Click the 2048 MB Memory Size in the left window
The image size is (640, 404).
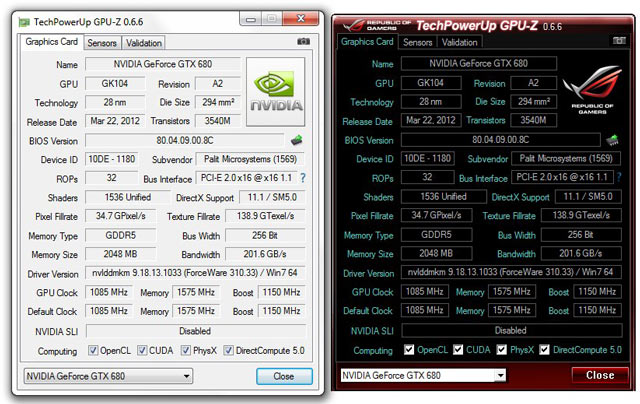[x=120, y=254]
